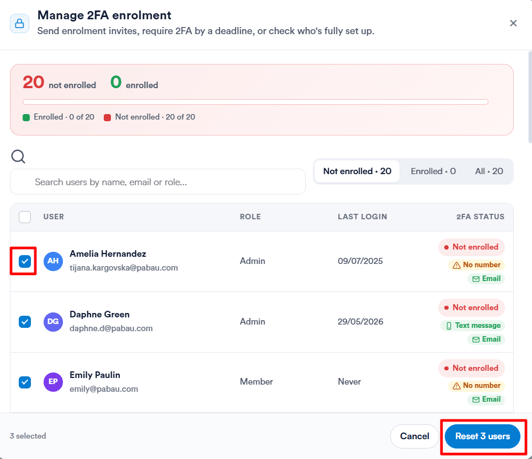Click Emily Paulin's EP avatar
The height and width of the screenshot is (459, 532).
53,382
